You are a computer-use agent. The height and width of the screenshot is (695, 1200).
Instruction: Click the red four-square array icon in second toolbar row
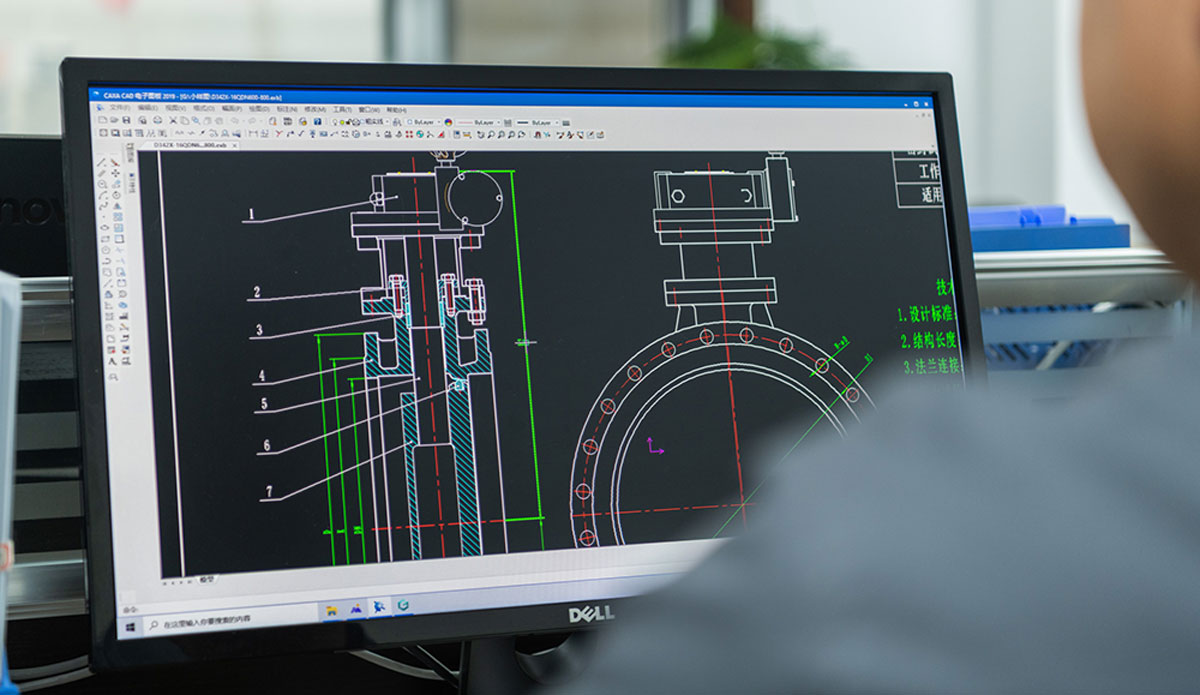pos(409,134)
